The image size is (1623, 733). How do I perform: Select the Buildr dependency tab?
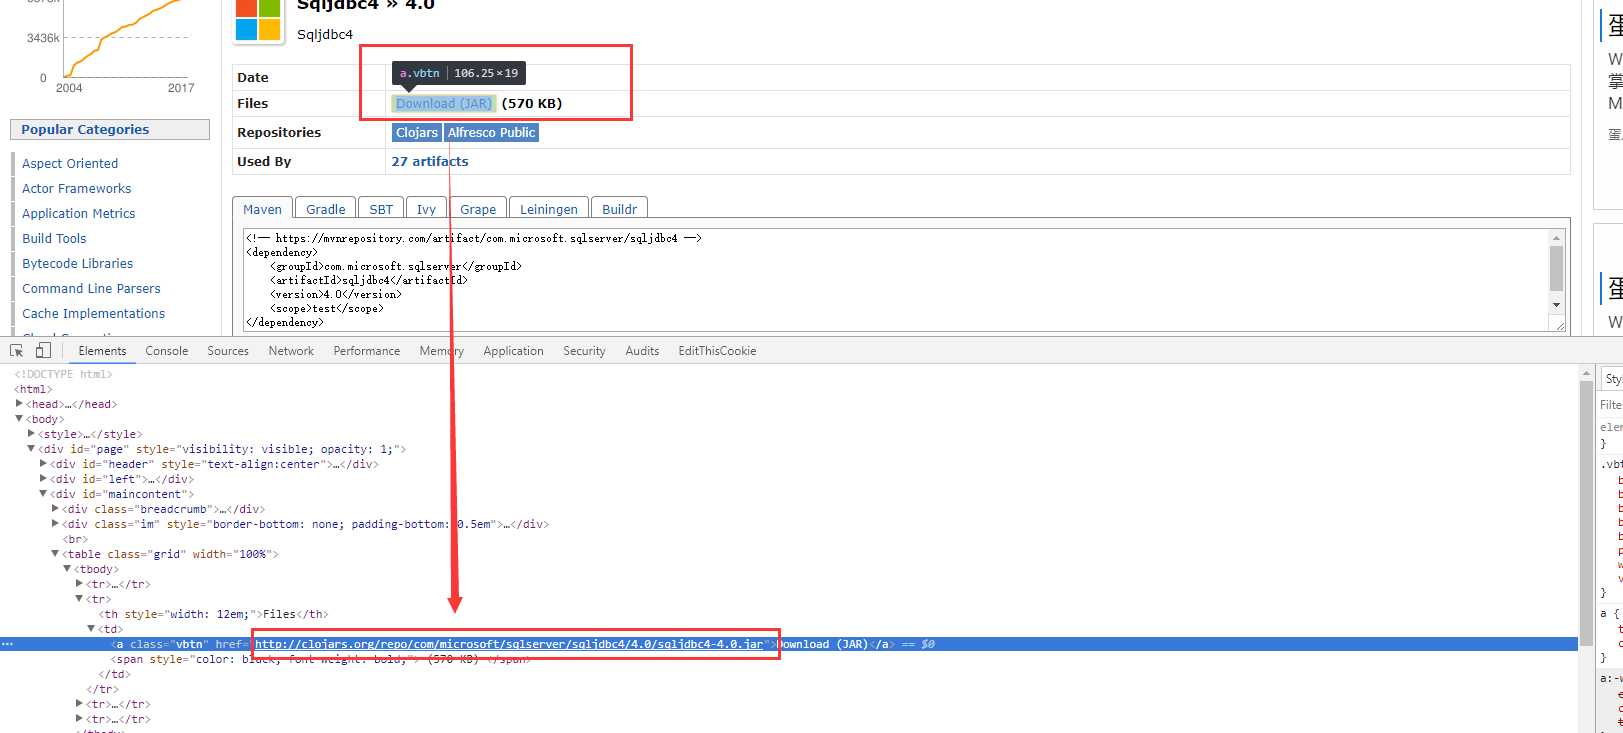click(x=620, y=209)
